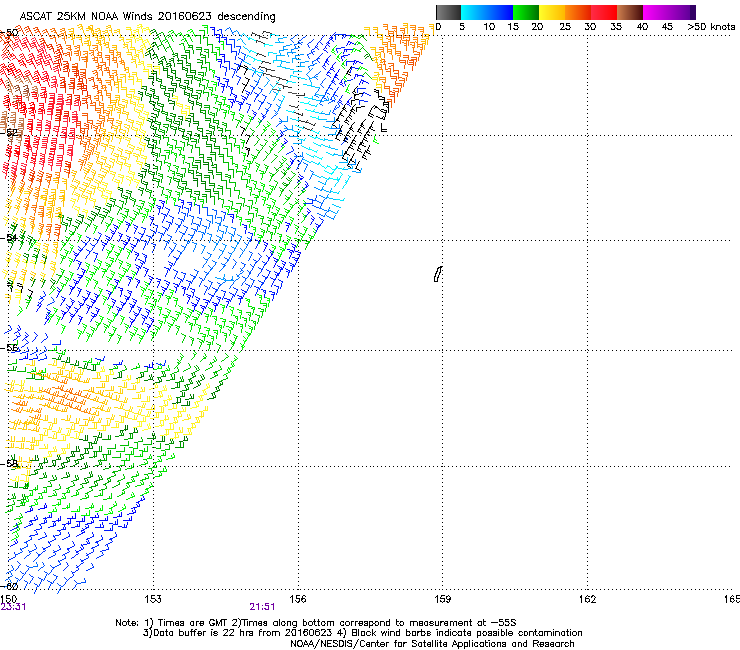Image resolution: width=740 pixels, height=650 pixels.
Task: Click the latitude label '-56'
Action: click(x=10, y=348)
